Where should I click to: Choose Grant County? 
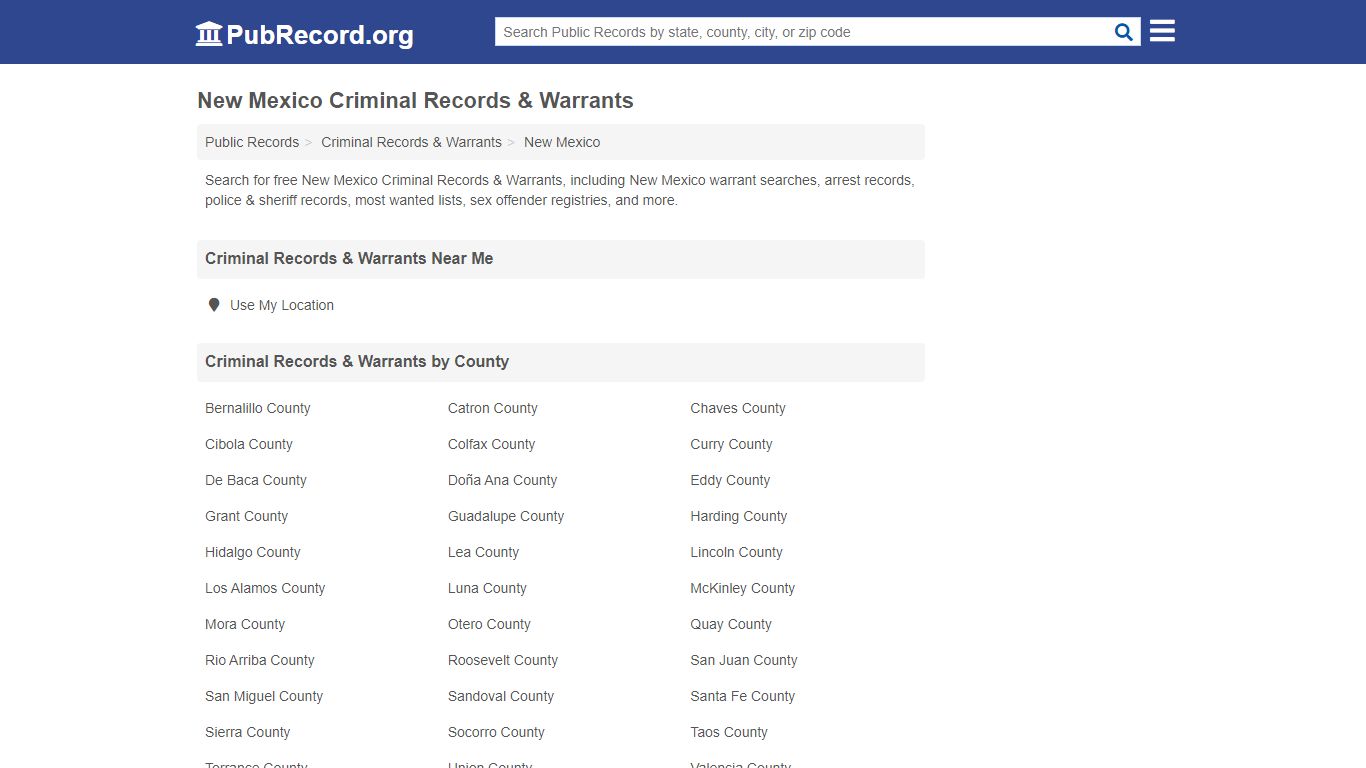(246, 516)
